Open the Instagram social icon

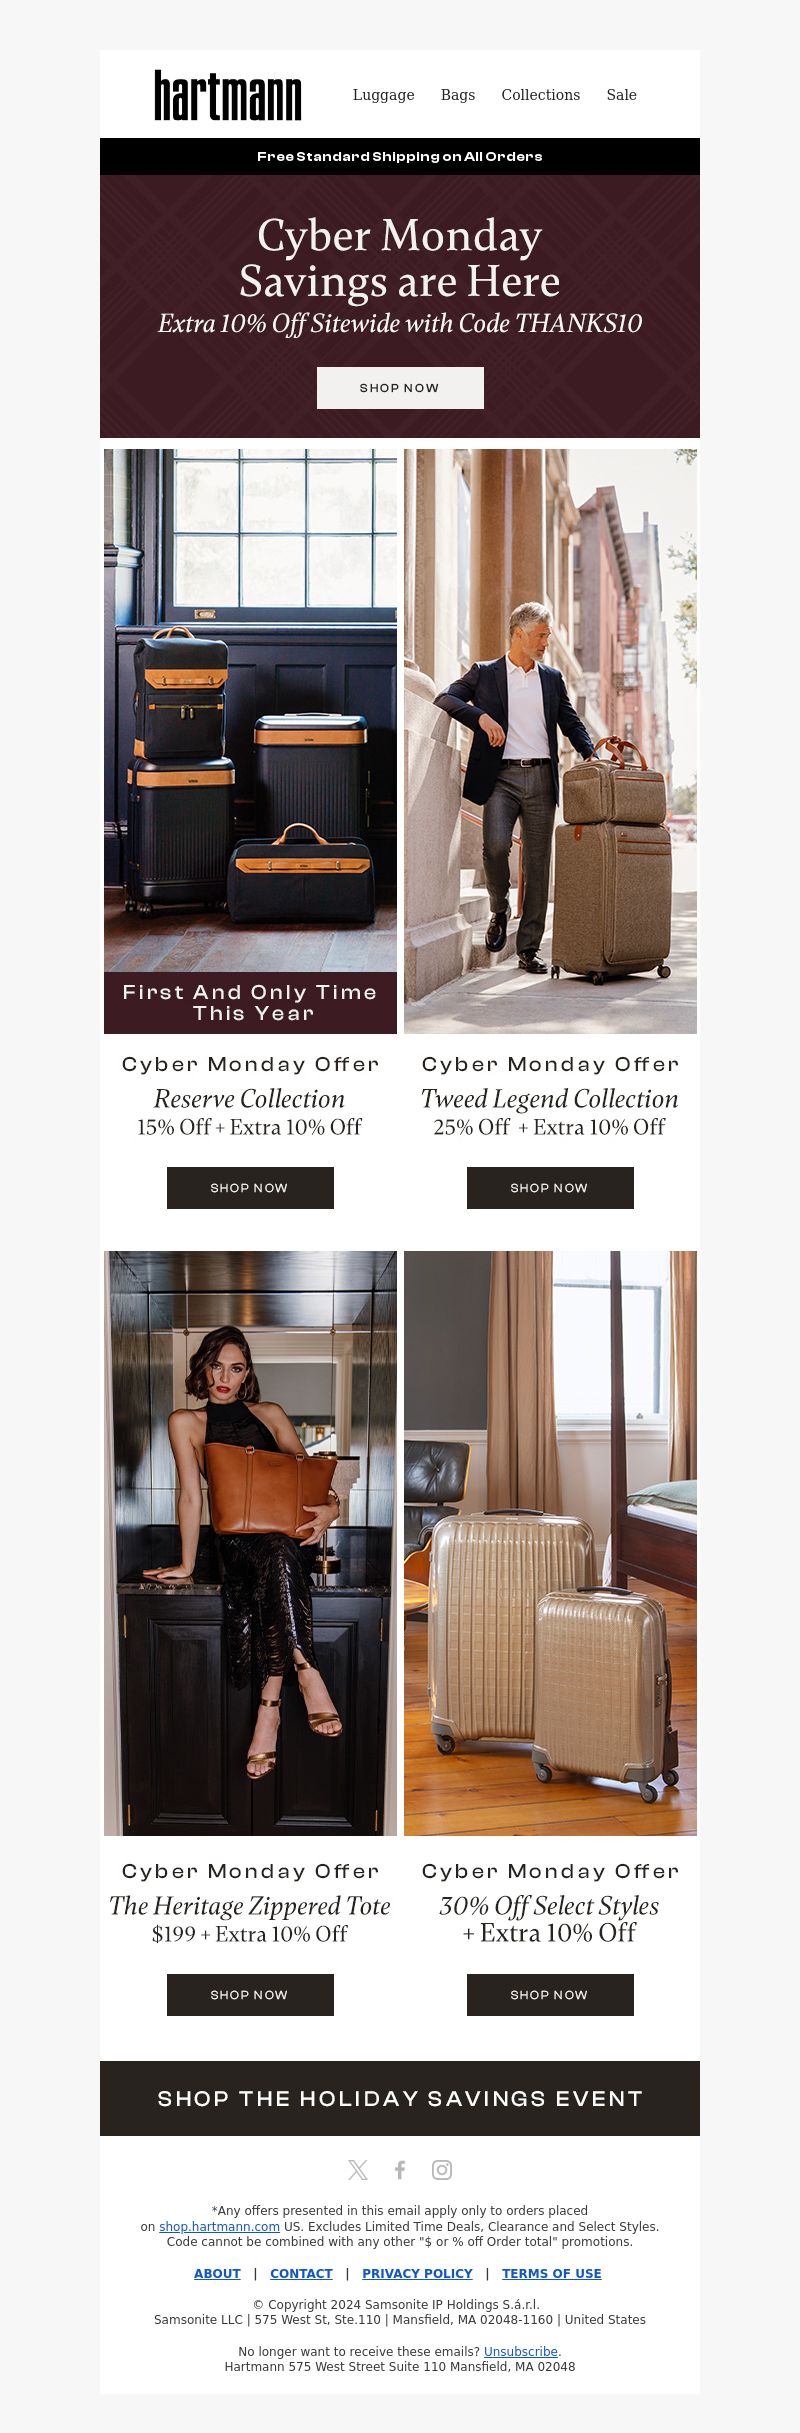click(x=442, y=2169)
